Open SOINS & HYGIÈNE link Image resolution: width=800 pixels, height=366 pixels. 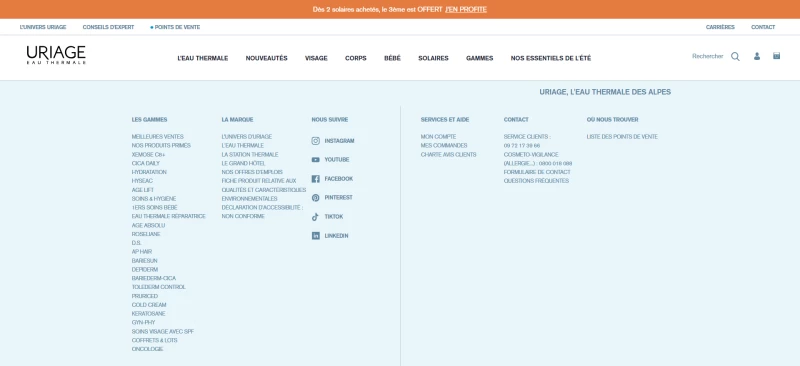(154, 199)
